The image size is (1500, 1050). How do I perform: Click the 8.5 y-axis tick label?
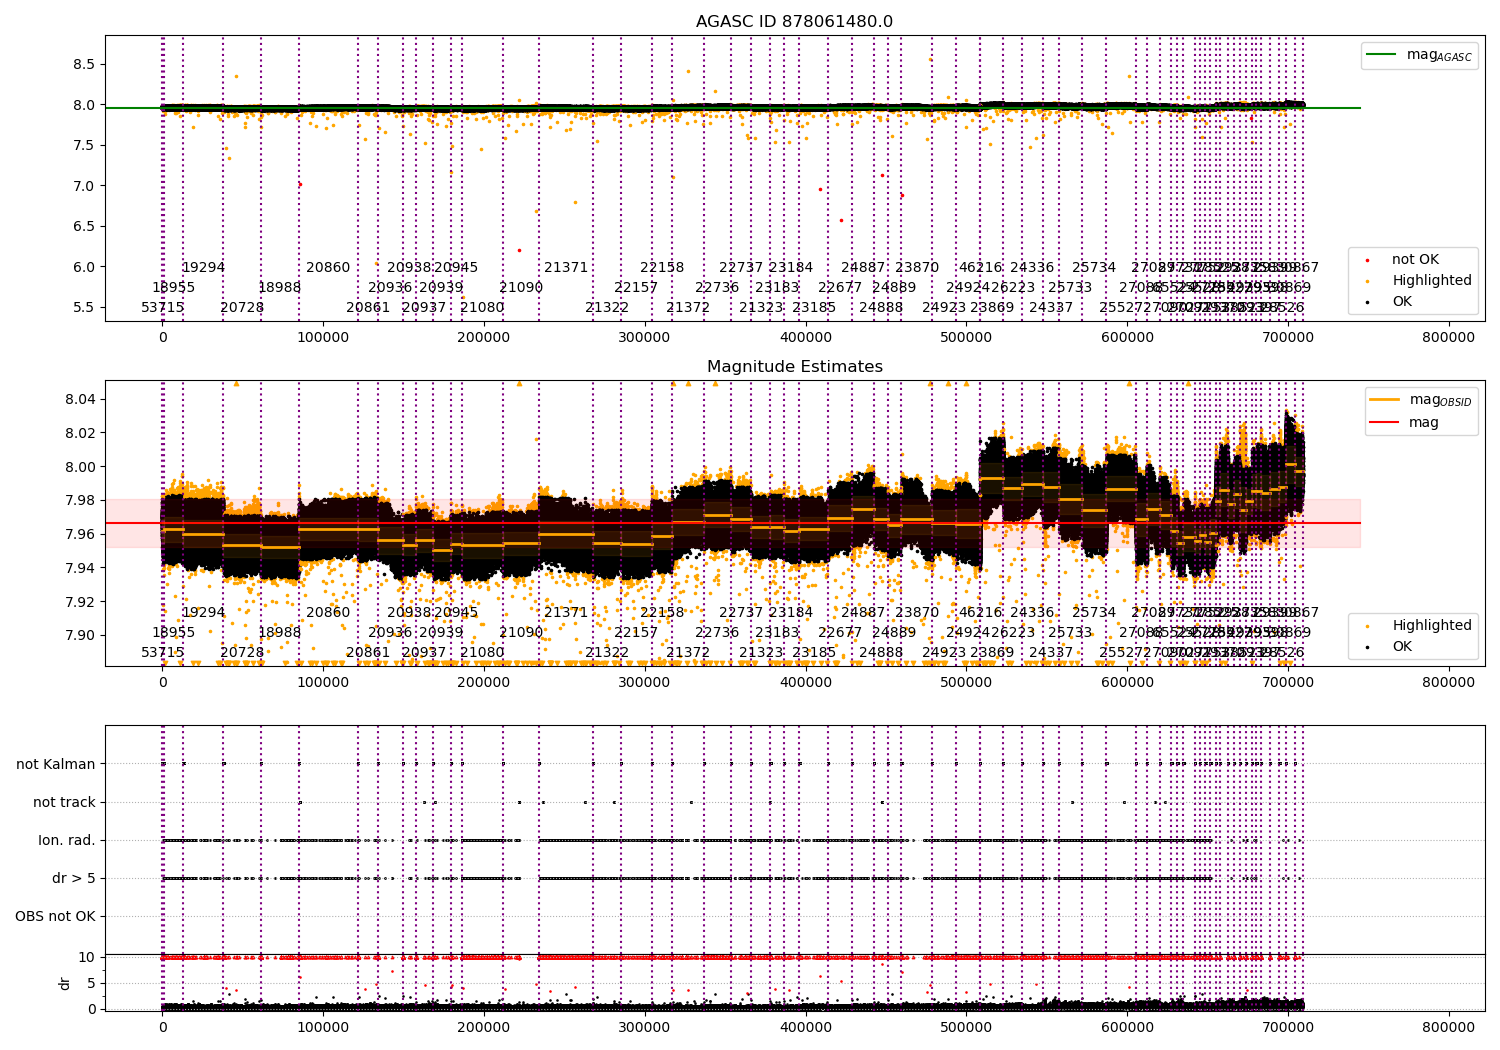tap(83, 64)
